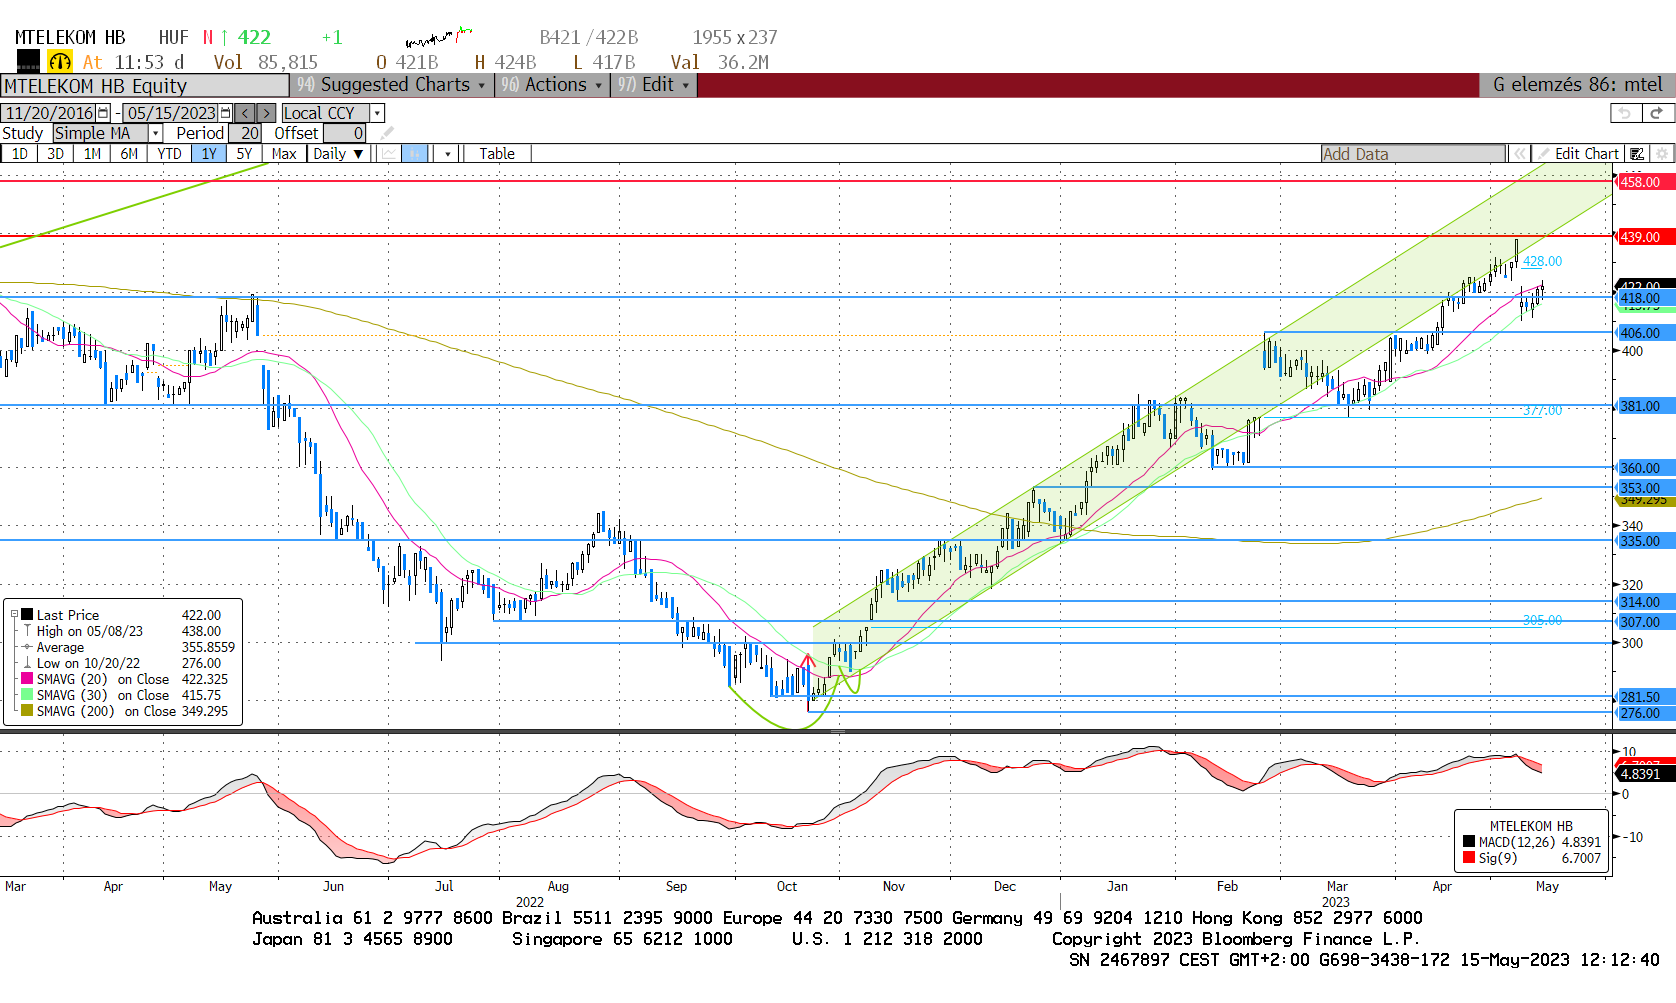The height and width of the screenshot is (1003, 1676).
Task: Click the High on 05/08/23 legend row
Action: (129, 631)
